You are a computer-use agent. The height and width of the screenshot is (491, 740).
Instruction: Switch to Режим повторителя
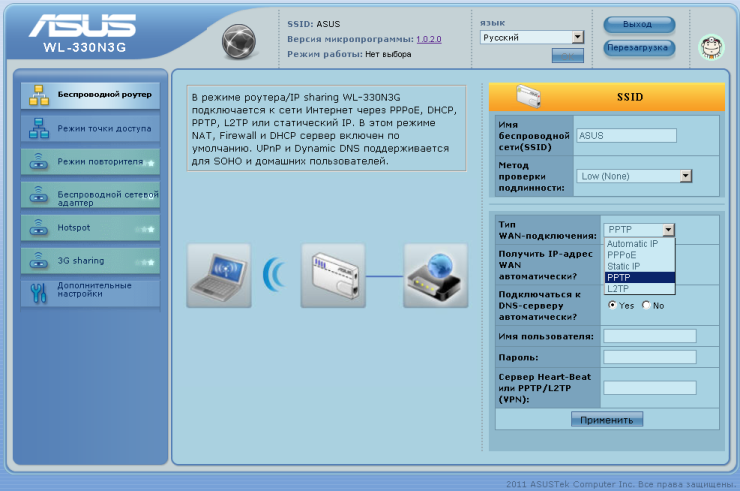click(x=91, y=161)
